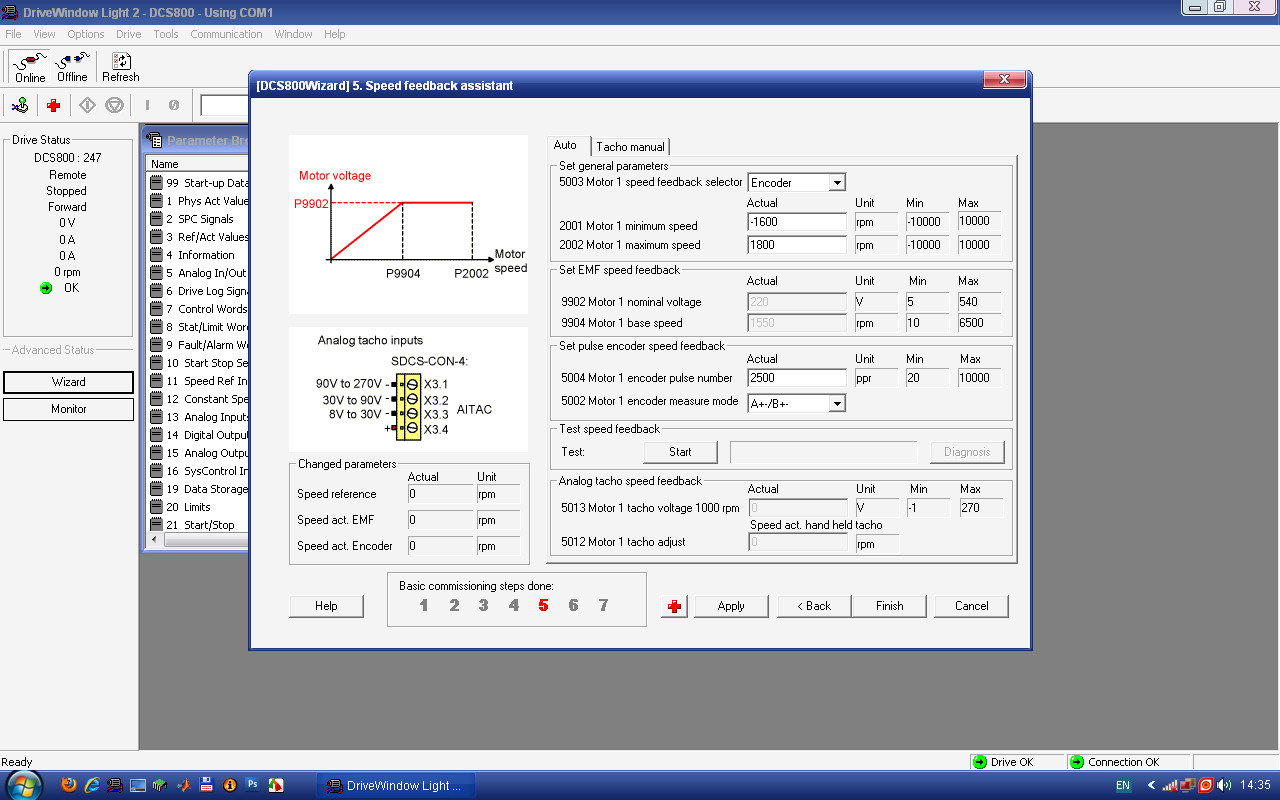The height and width of the screenshot is (800, 1280).
Task: Open the Help menu
Action: click(x=334, y=34)
